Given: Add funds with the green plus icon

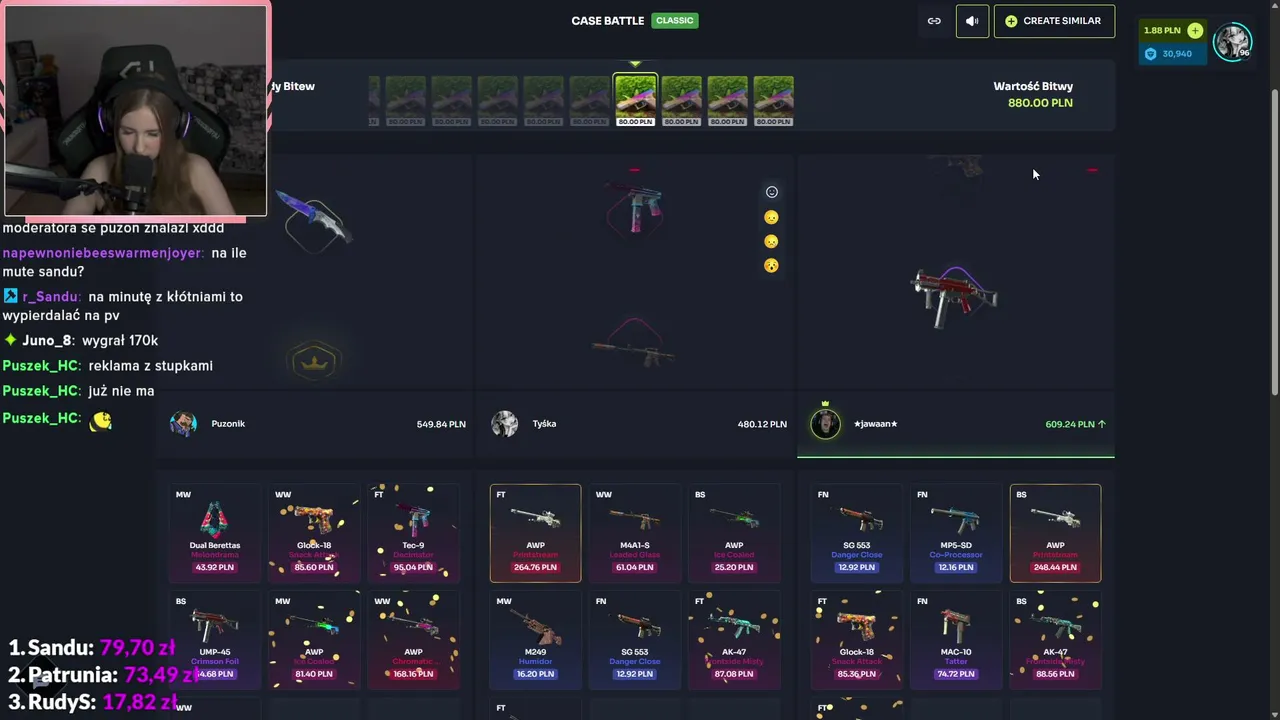Looking at the screenshot, I should click(1195, 31).
